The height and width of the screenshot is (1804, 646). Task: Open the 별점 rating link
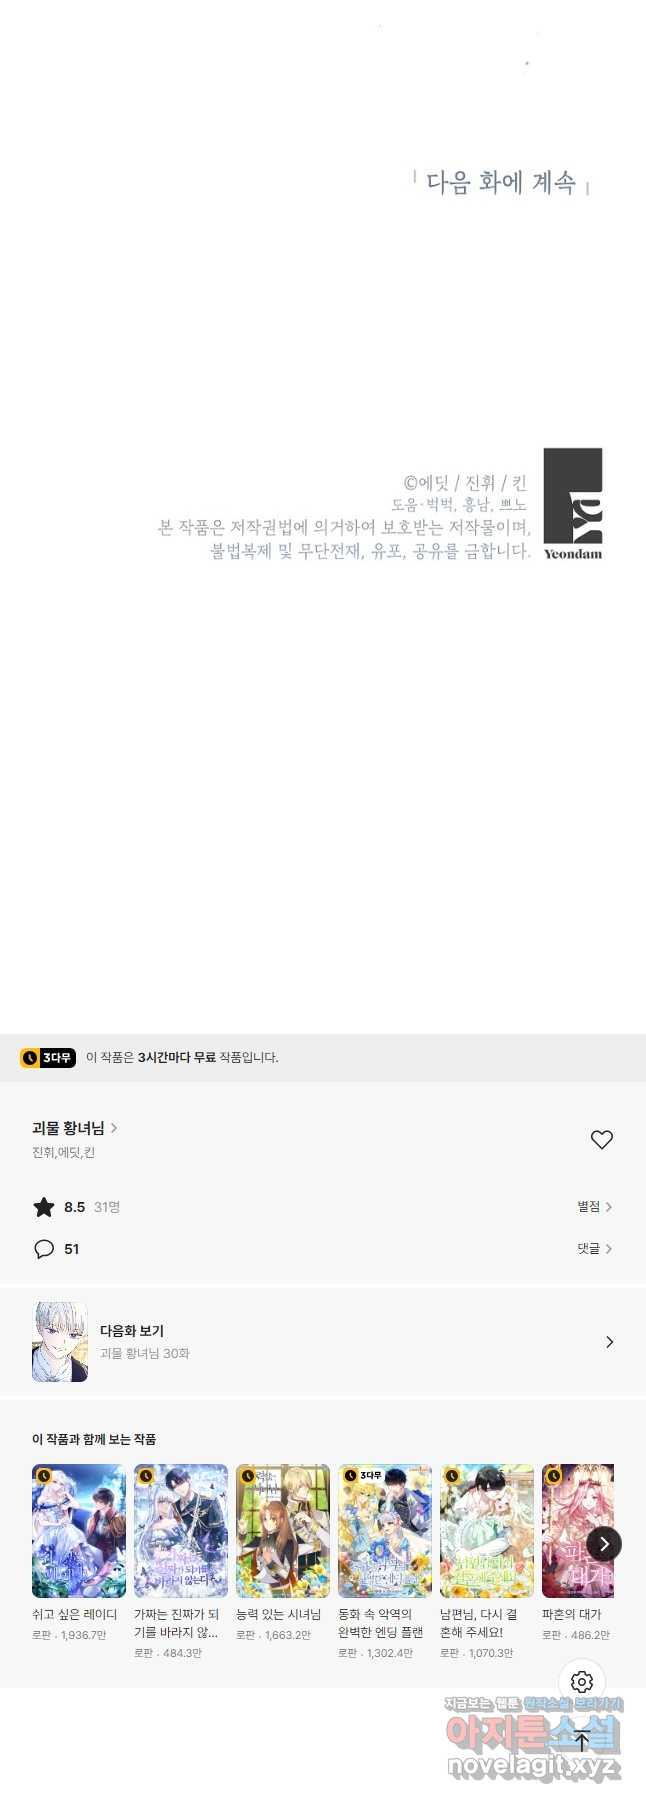point(594,1207)
